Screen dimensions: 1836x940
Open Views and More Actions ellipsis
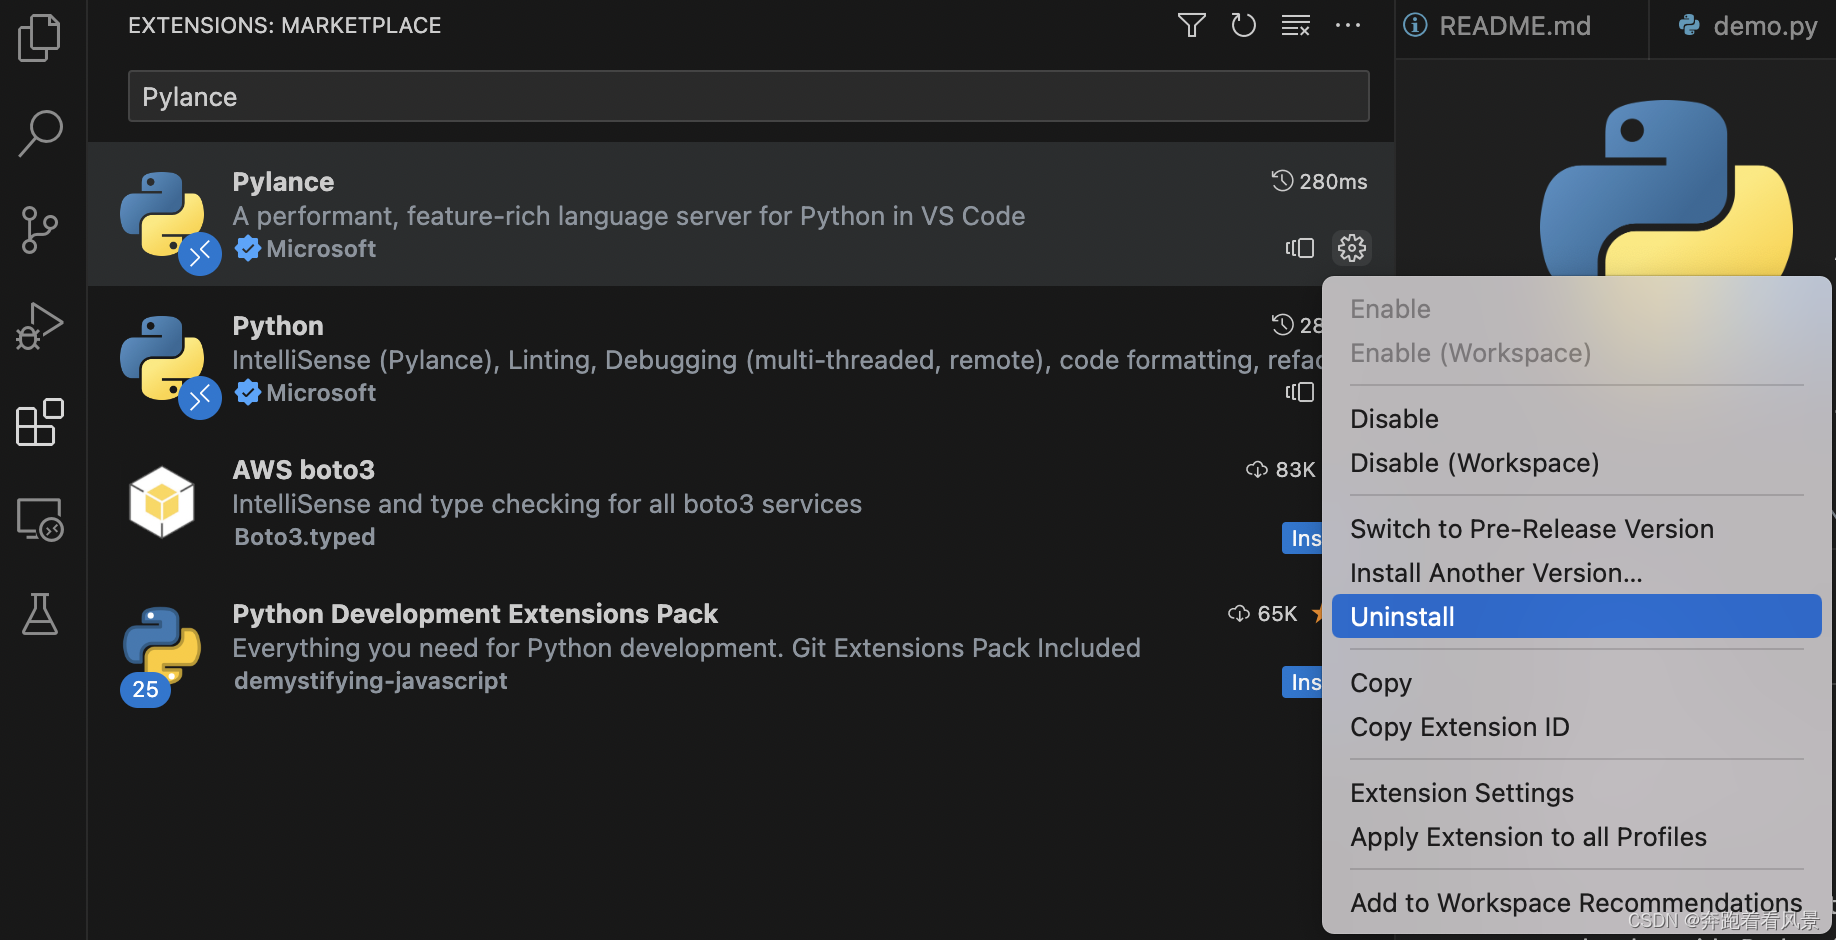(x=1347, y=25)
